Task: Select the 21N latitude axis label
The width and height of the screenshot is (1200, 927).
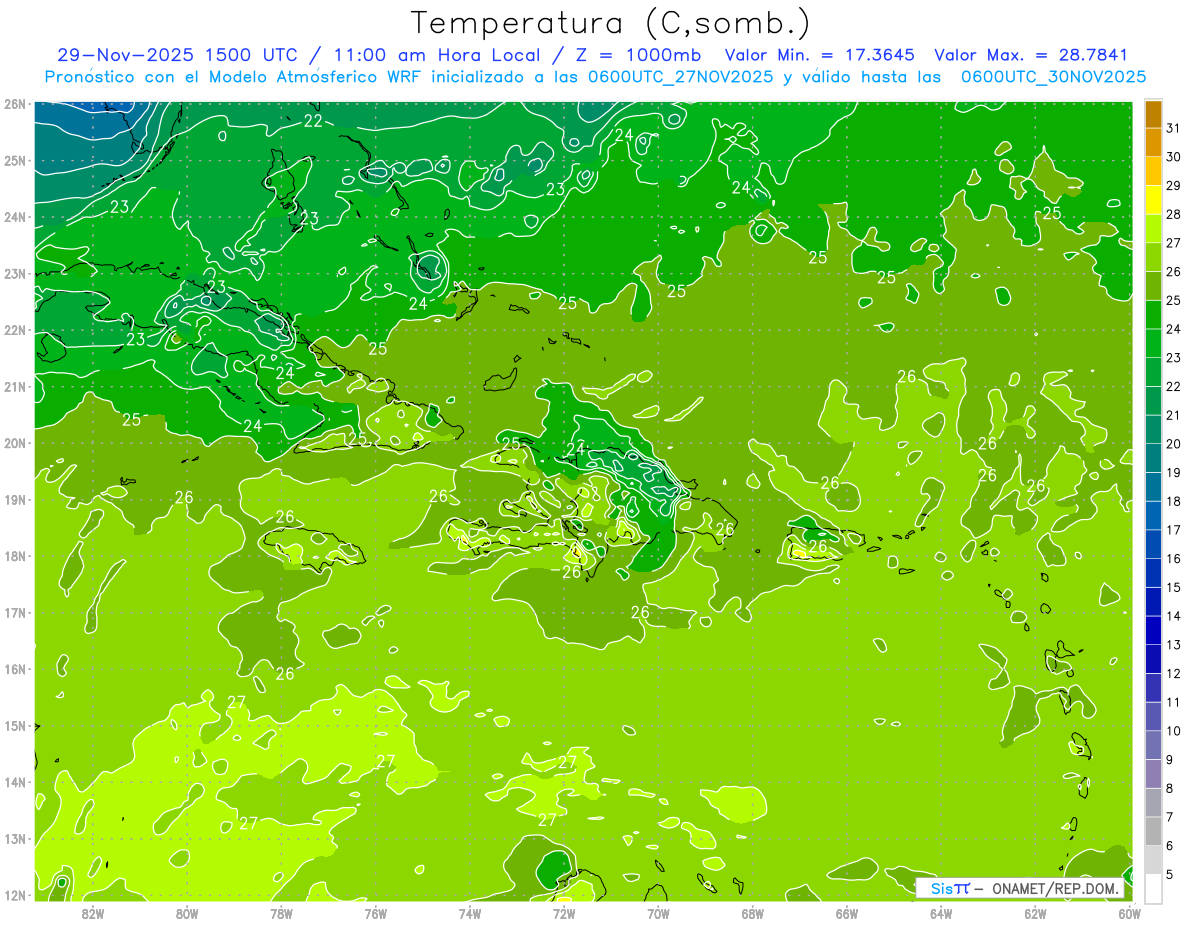Action: pyautogui.click(x=15, y=387)
